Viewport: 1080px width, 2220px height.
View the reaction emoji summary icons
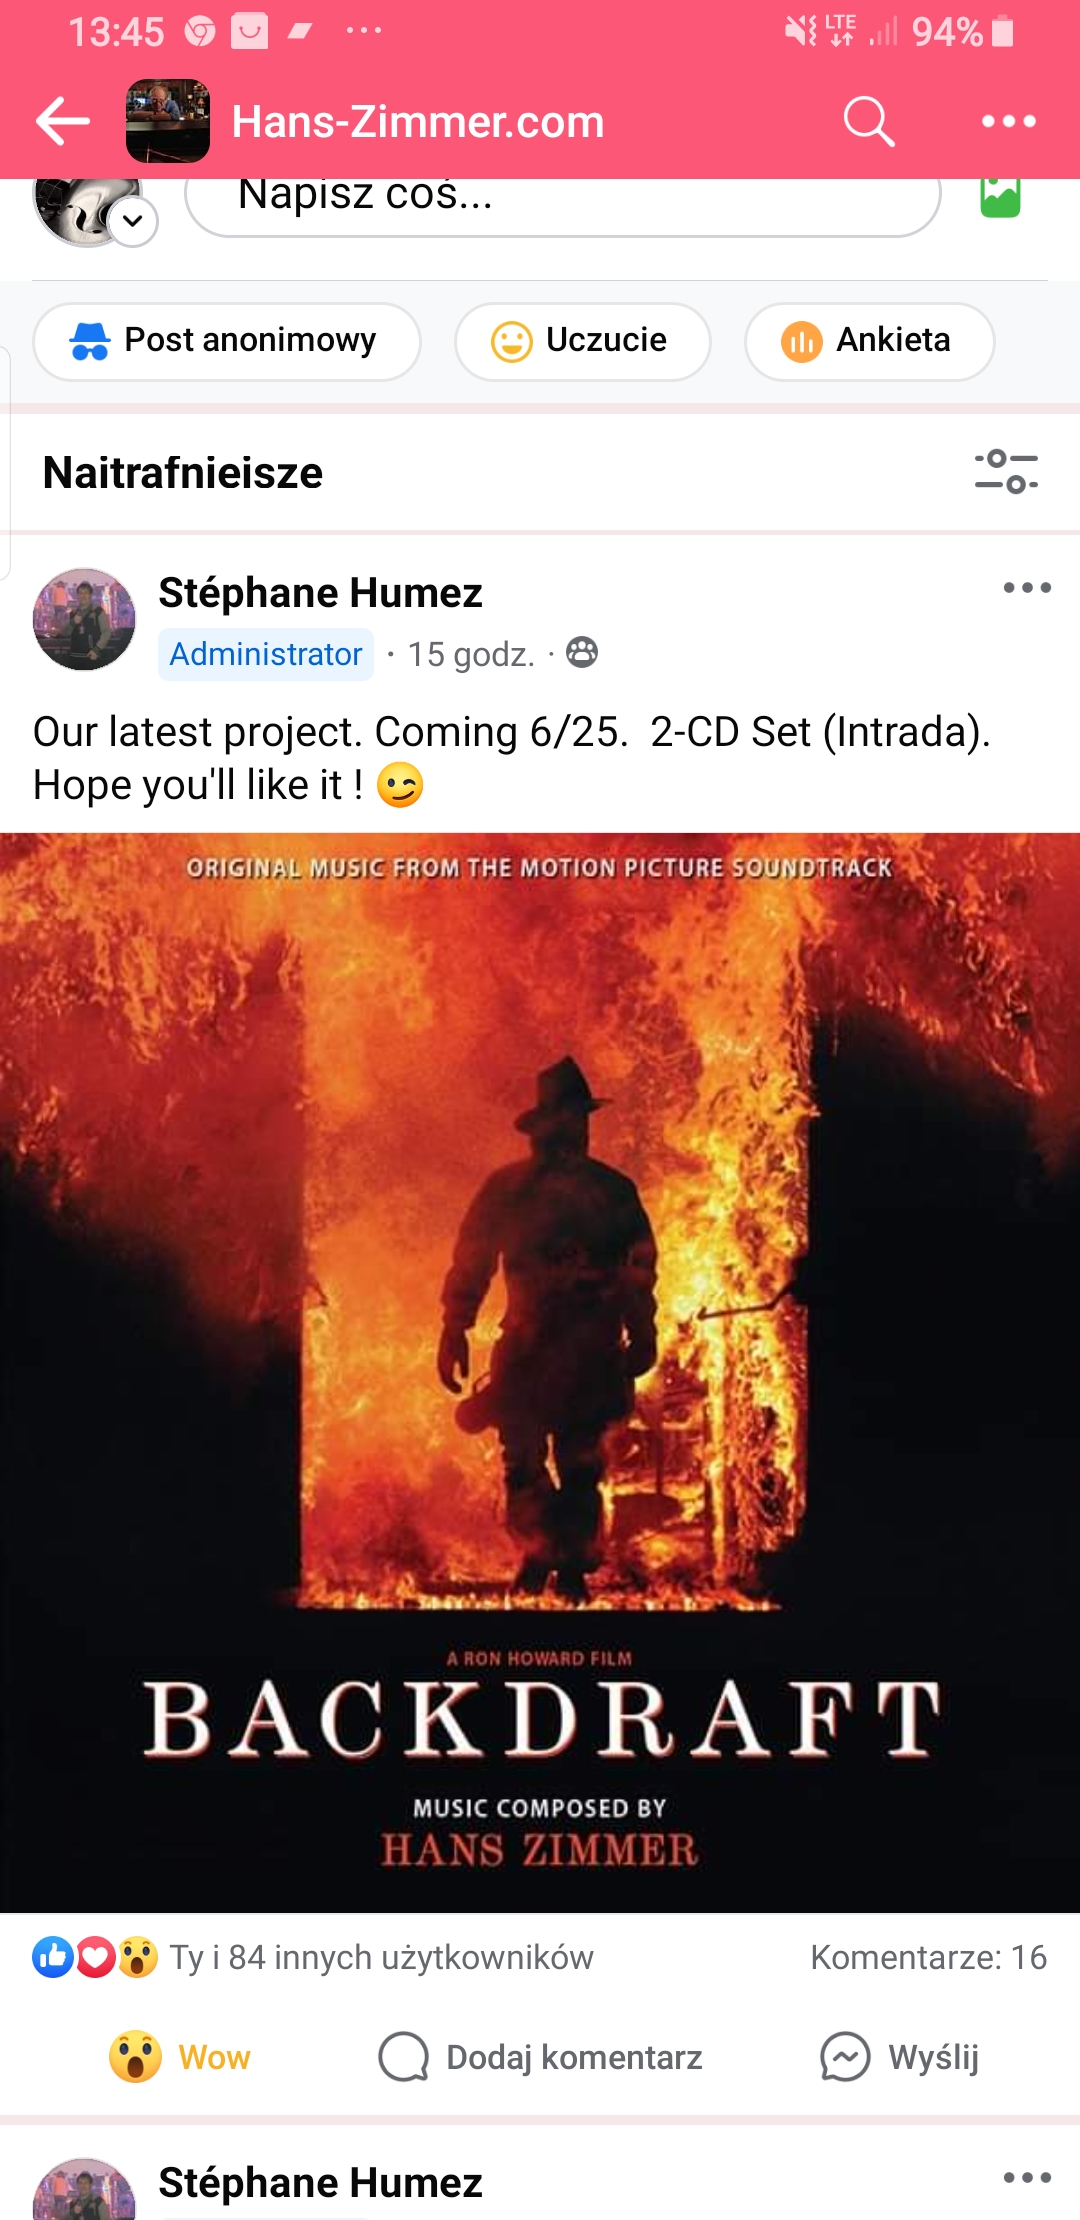pyautogui.click(x=95, y=1957)
